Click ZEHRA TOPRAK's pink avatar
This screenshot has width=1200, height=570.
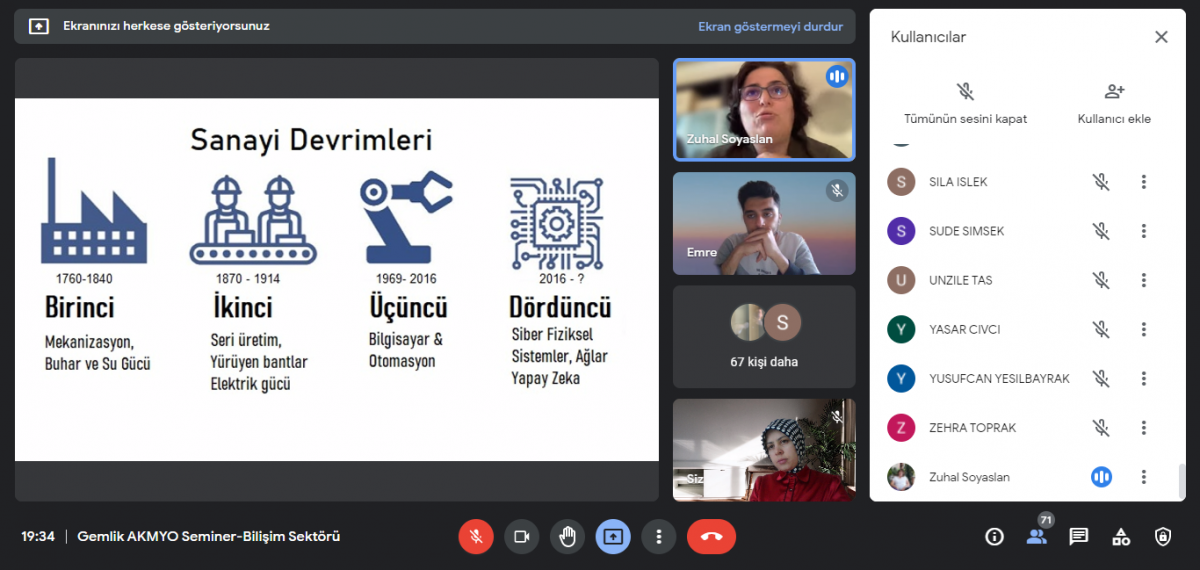[901, 427]
